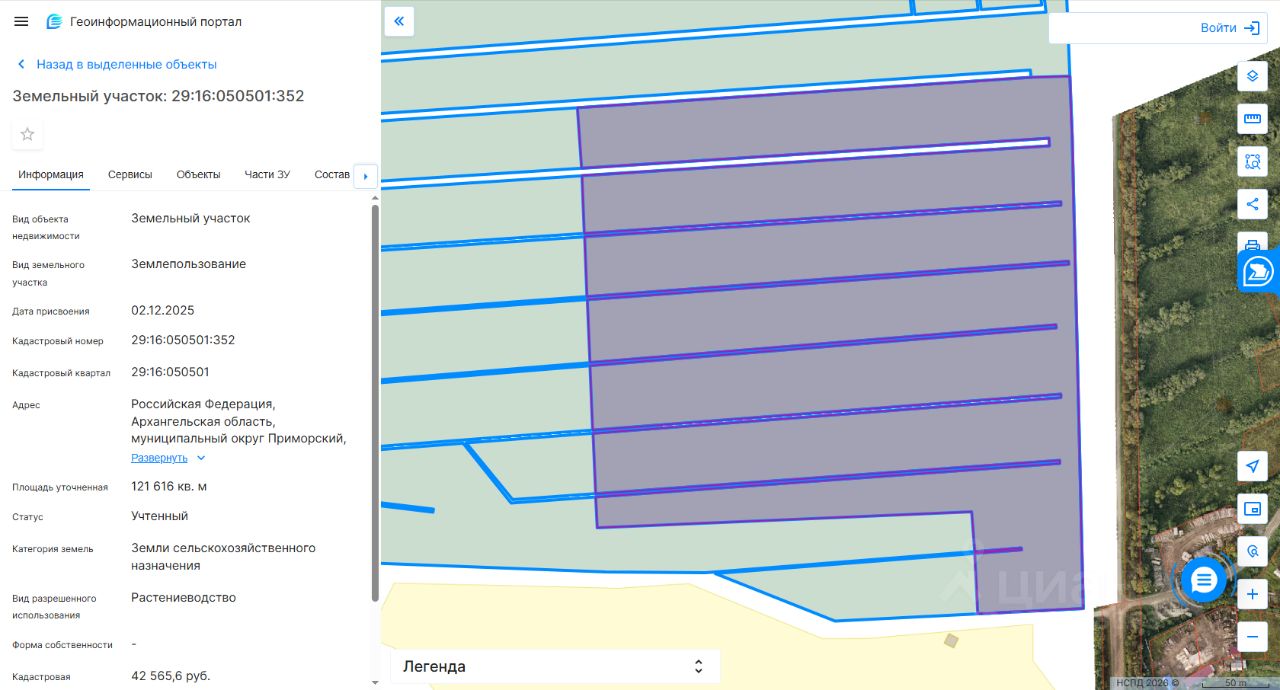Click the login arrow icon
This screenshot has width=1280, height=690.
(1252, 28)
